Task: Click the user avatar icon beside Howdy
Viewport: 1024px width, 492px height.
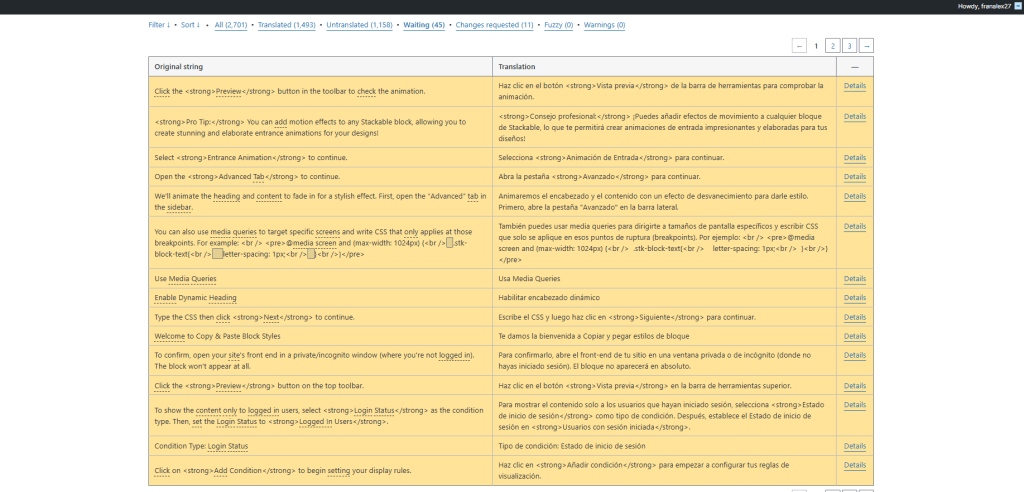Action: coord(1017,6)
